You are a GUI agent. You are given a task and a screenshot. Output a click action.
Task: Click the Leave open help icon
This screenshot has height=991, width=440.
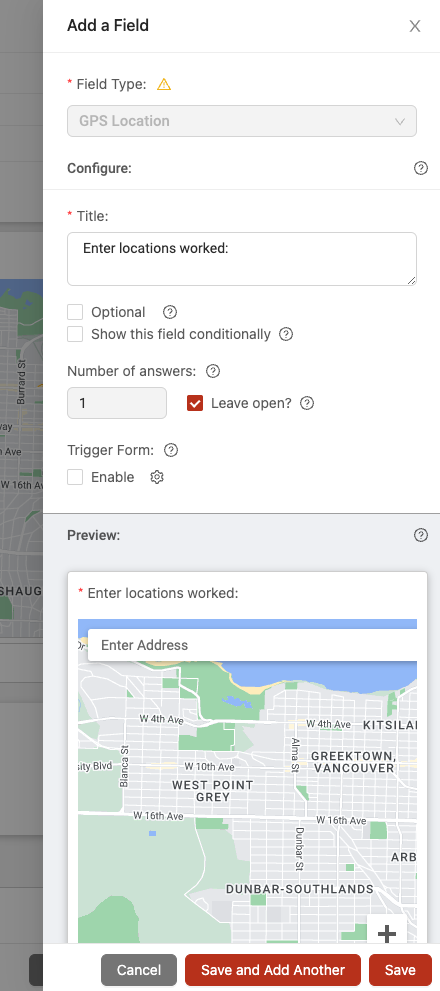coord(307,403)
